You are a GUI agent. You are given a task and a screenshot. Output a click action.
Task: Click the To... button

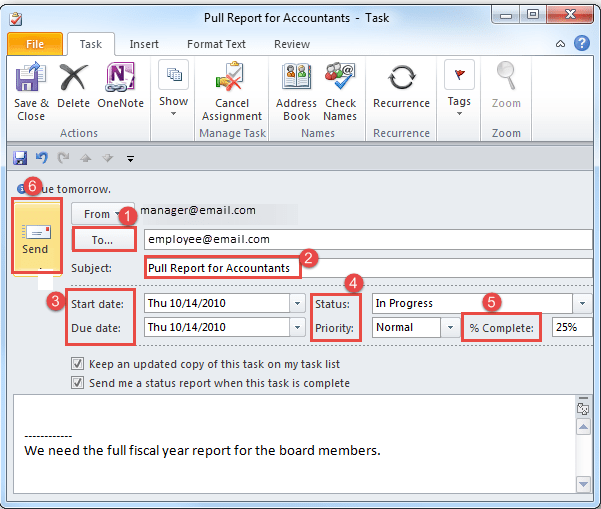click(103, 240)
